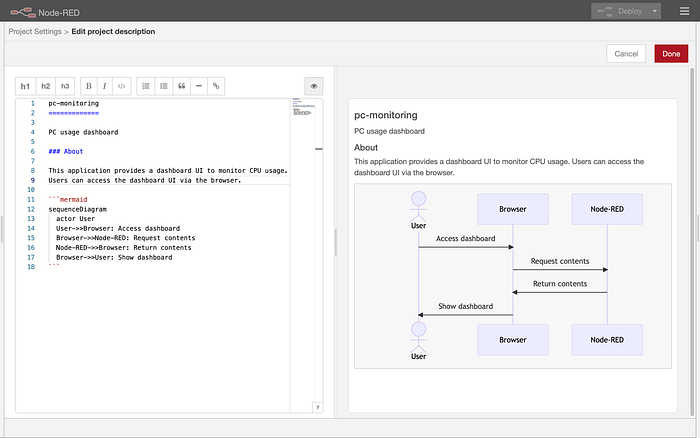Click the editor minimap overview

coord(303,107)
